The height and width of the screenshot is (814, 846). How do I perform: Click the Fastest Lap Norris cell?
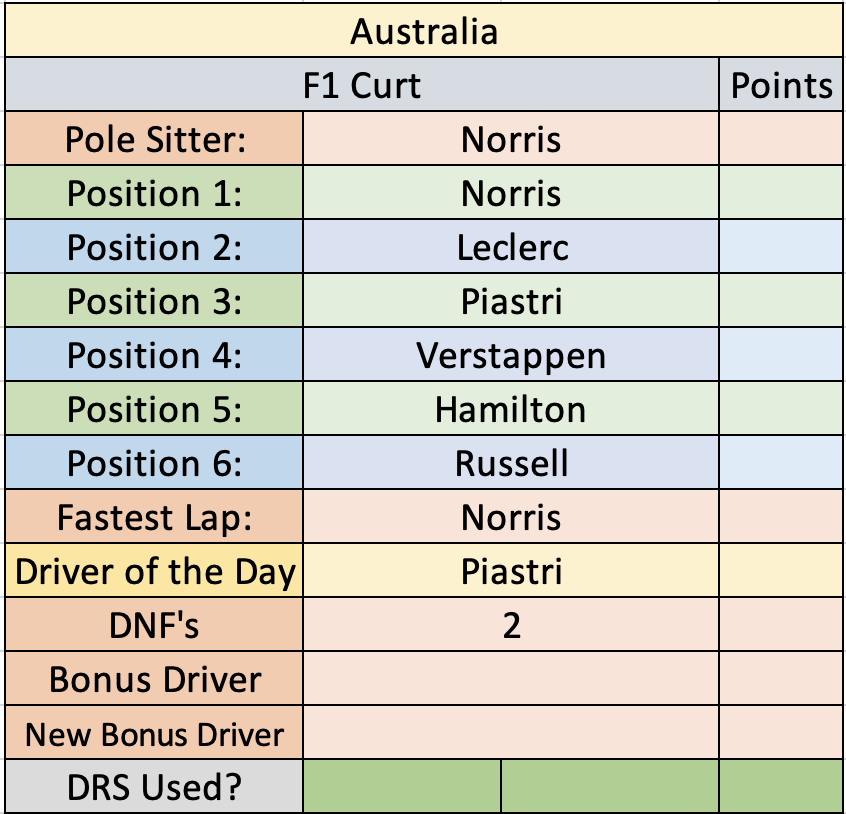tap(511, 516)
